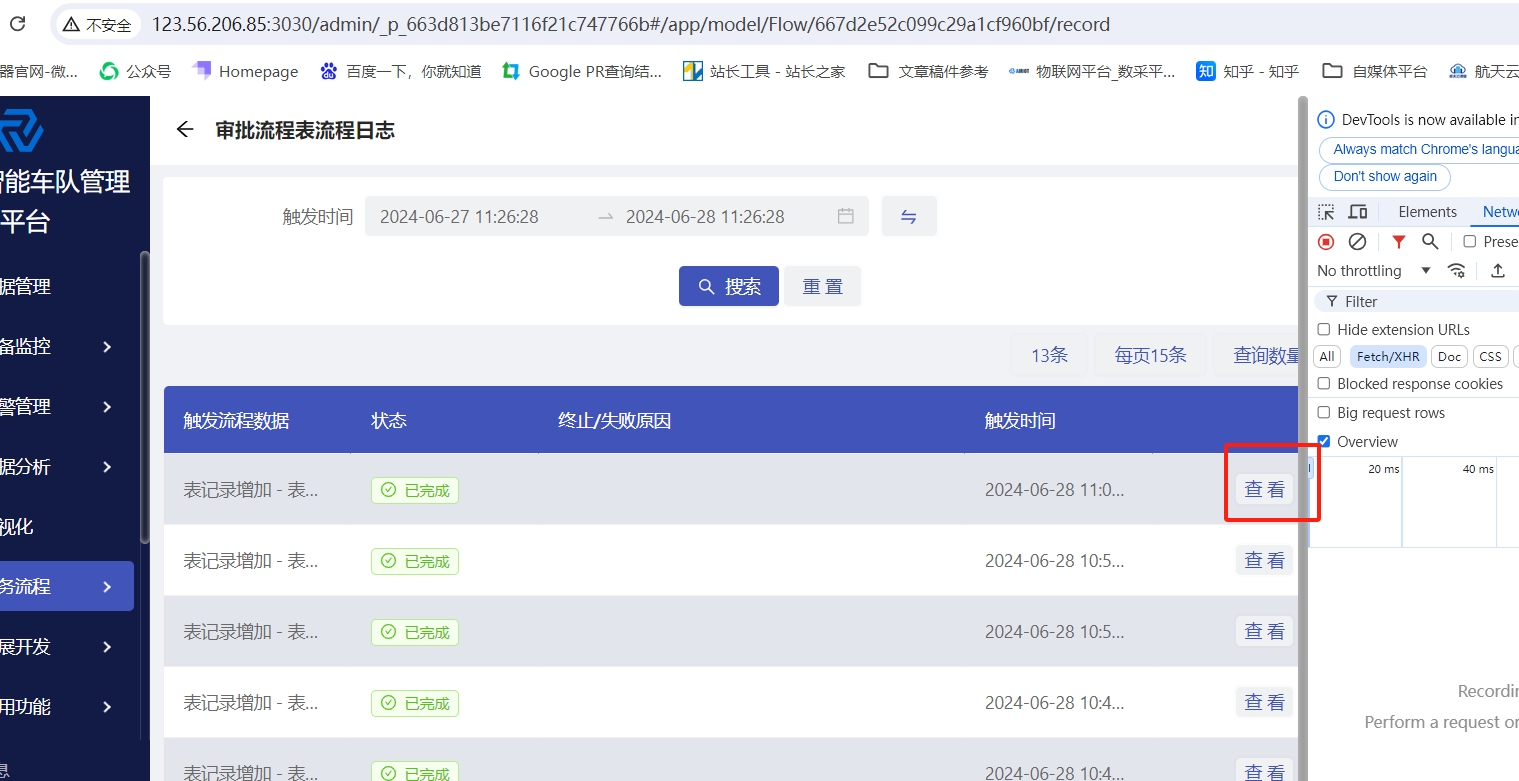Image resolution: width=1519 pixels, height=781 pixels.
Task: Switch to the Elements tab in DevTools
Action: (x=1427, y=212)
